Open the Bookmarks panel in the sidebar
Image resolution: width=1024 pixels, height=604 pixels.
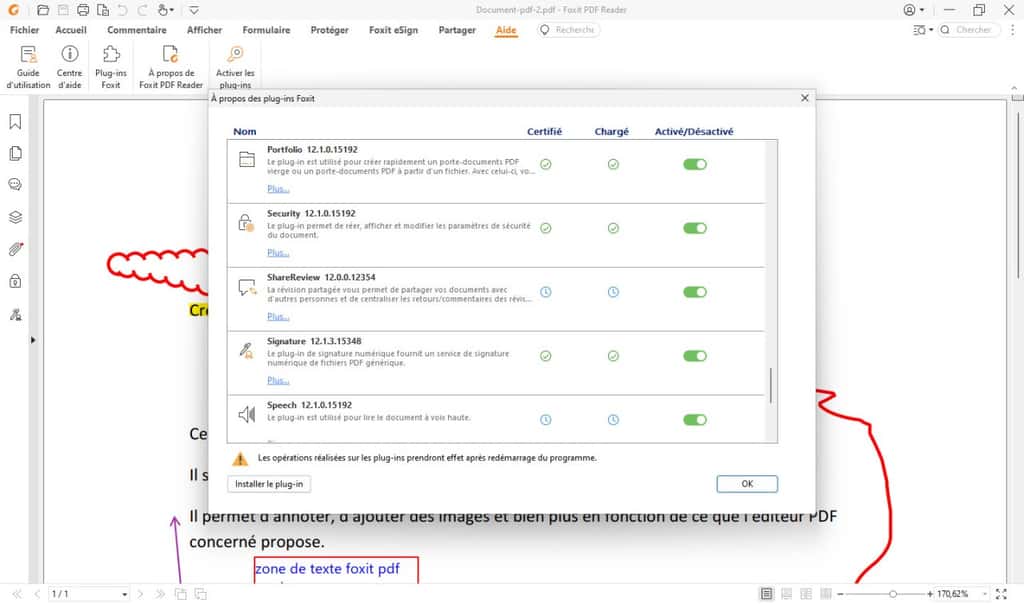(x=14, y=122)
